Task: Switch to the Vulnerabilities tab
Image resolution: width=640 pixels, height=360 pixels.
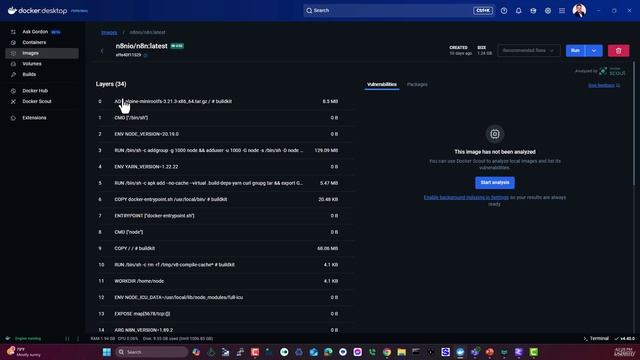Action: (x=382, y=84)
